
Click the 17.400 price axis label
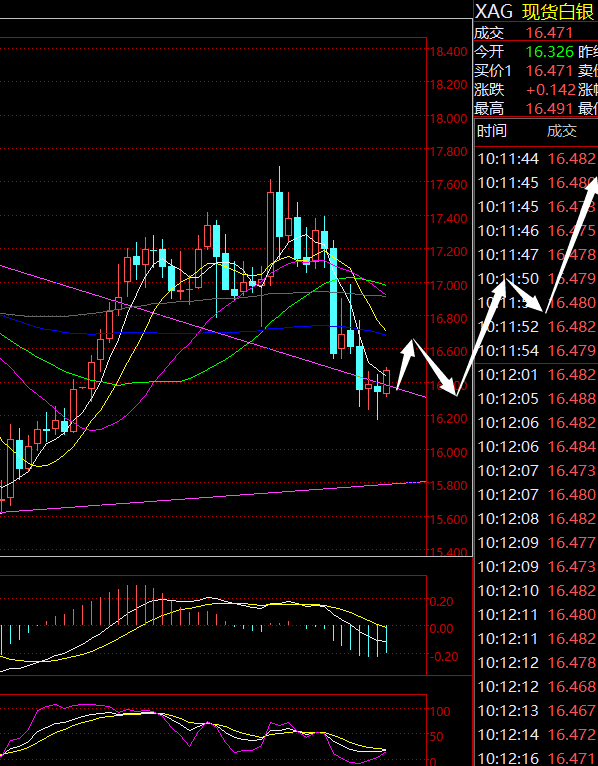pos(448,218)
